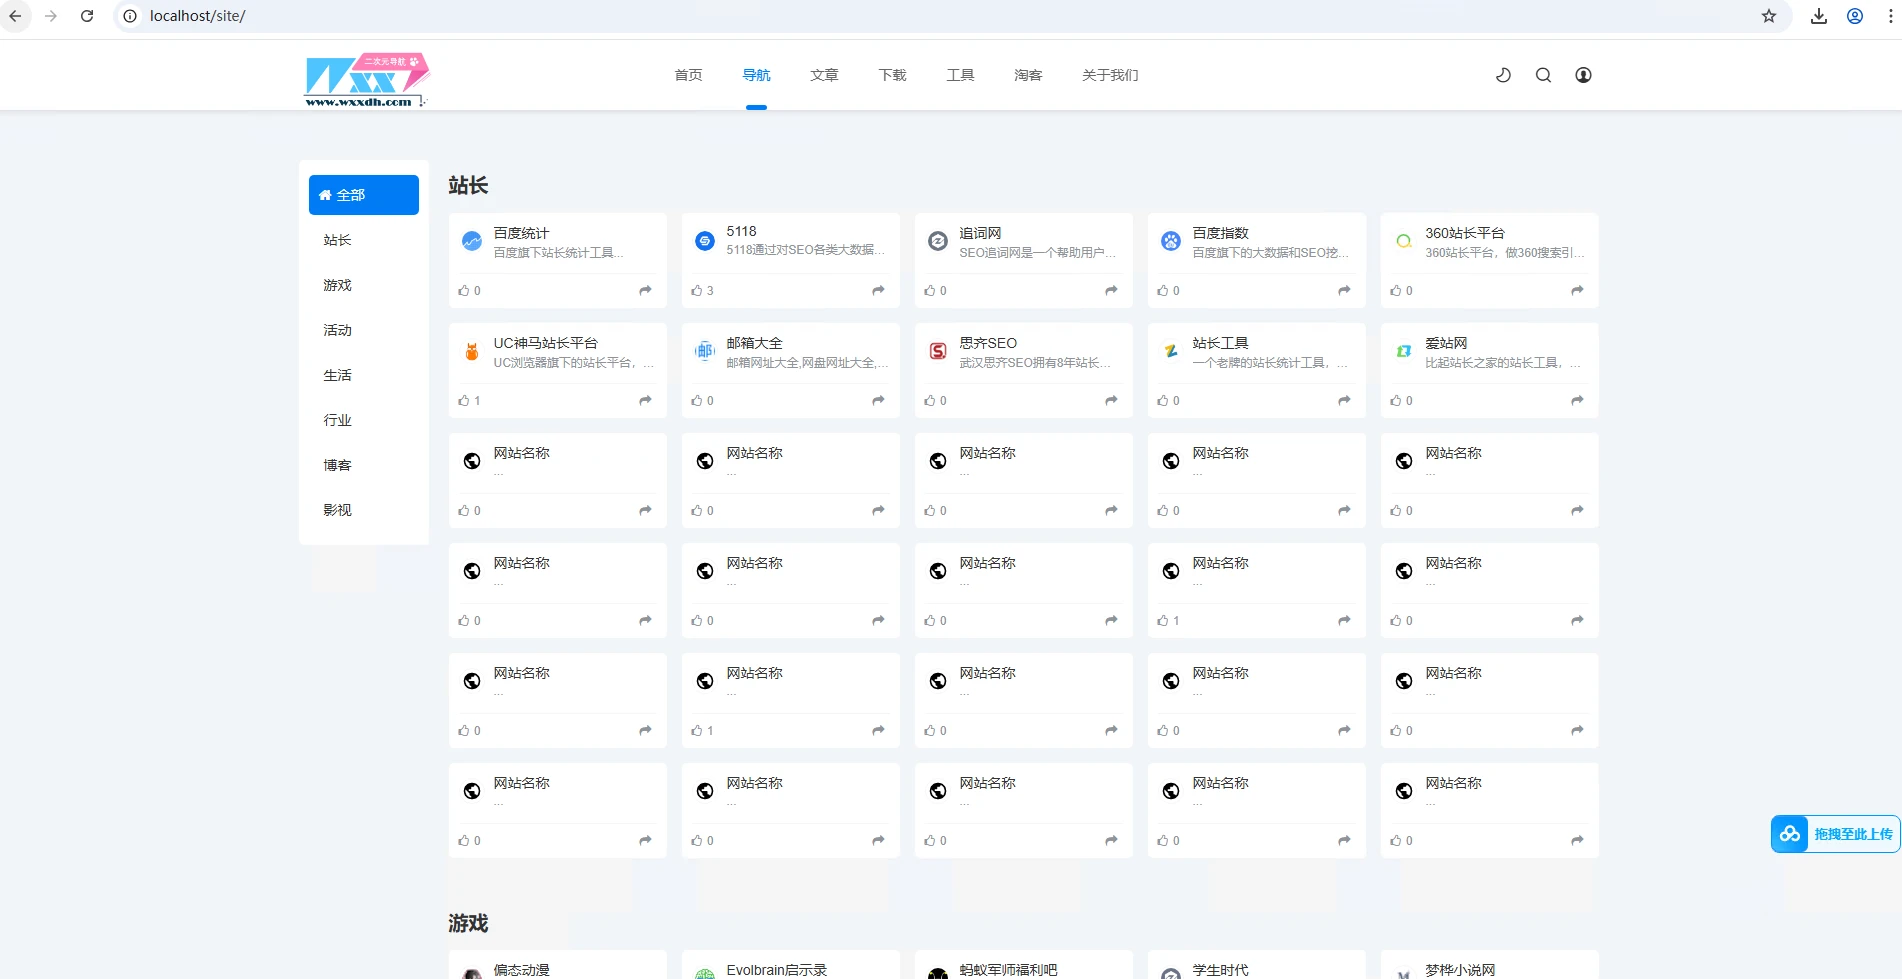Bookmark this page with the star icon
1902x979 pixels.
(x=1769, y=16)
